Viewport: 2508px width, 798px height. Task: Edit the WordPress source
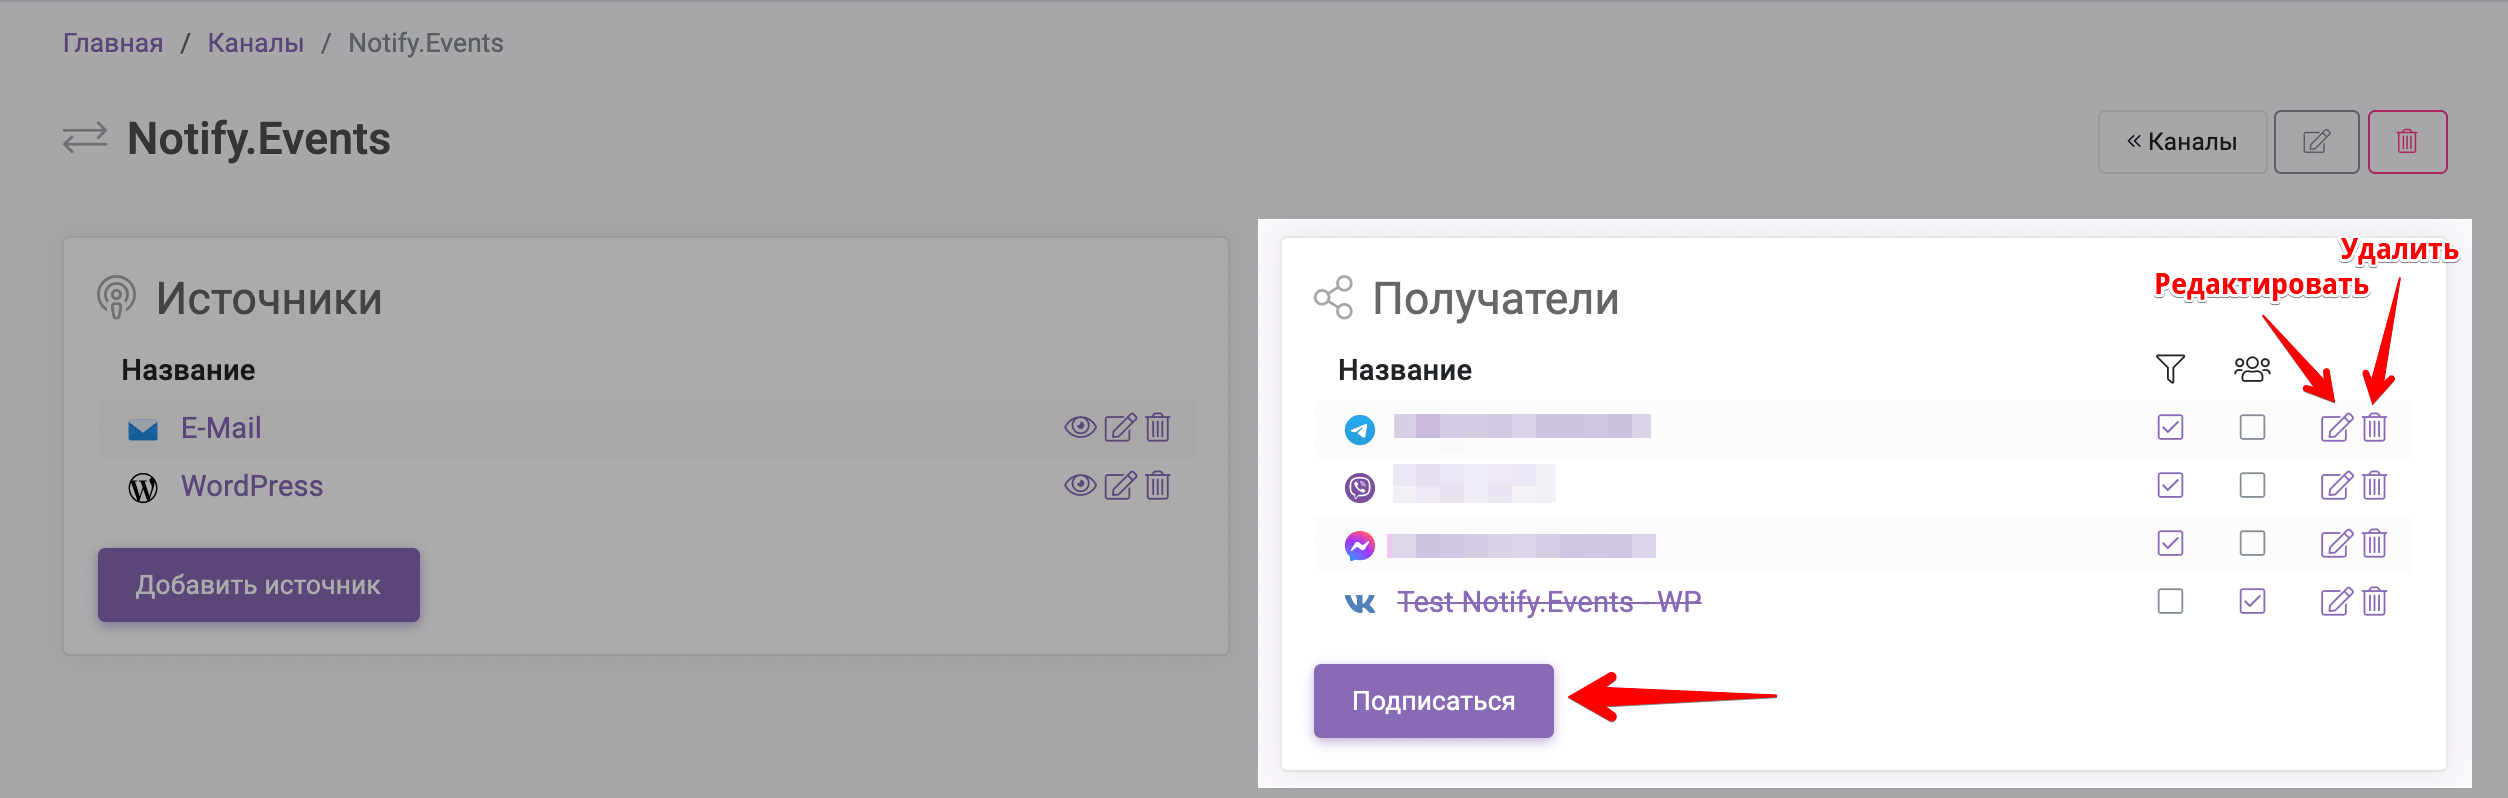tap(1120, 485)
